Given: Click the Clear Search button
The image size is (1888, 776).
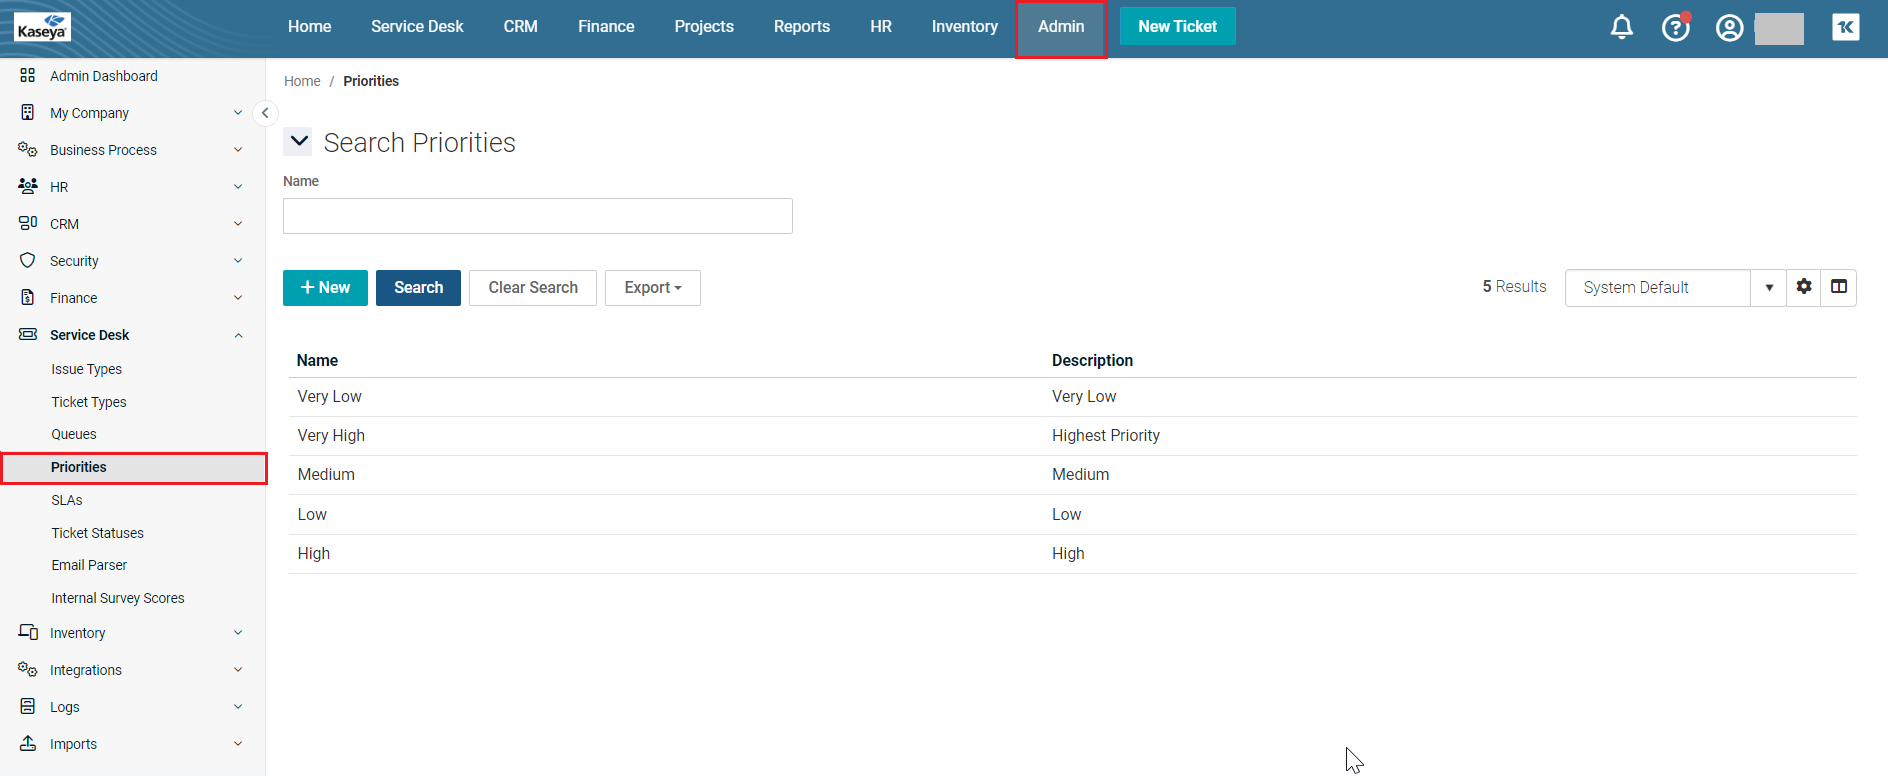Looking at the screenshot, I should pos(532,288).
